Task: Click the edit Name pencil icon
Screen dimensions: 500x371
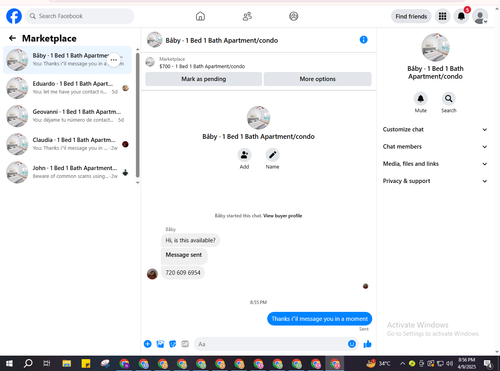Action: pyautogui.click(x=272, y=155)
